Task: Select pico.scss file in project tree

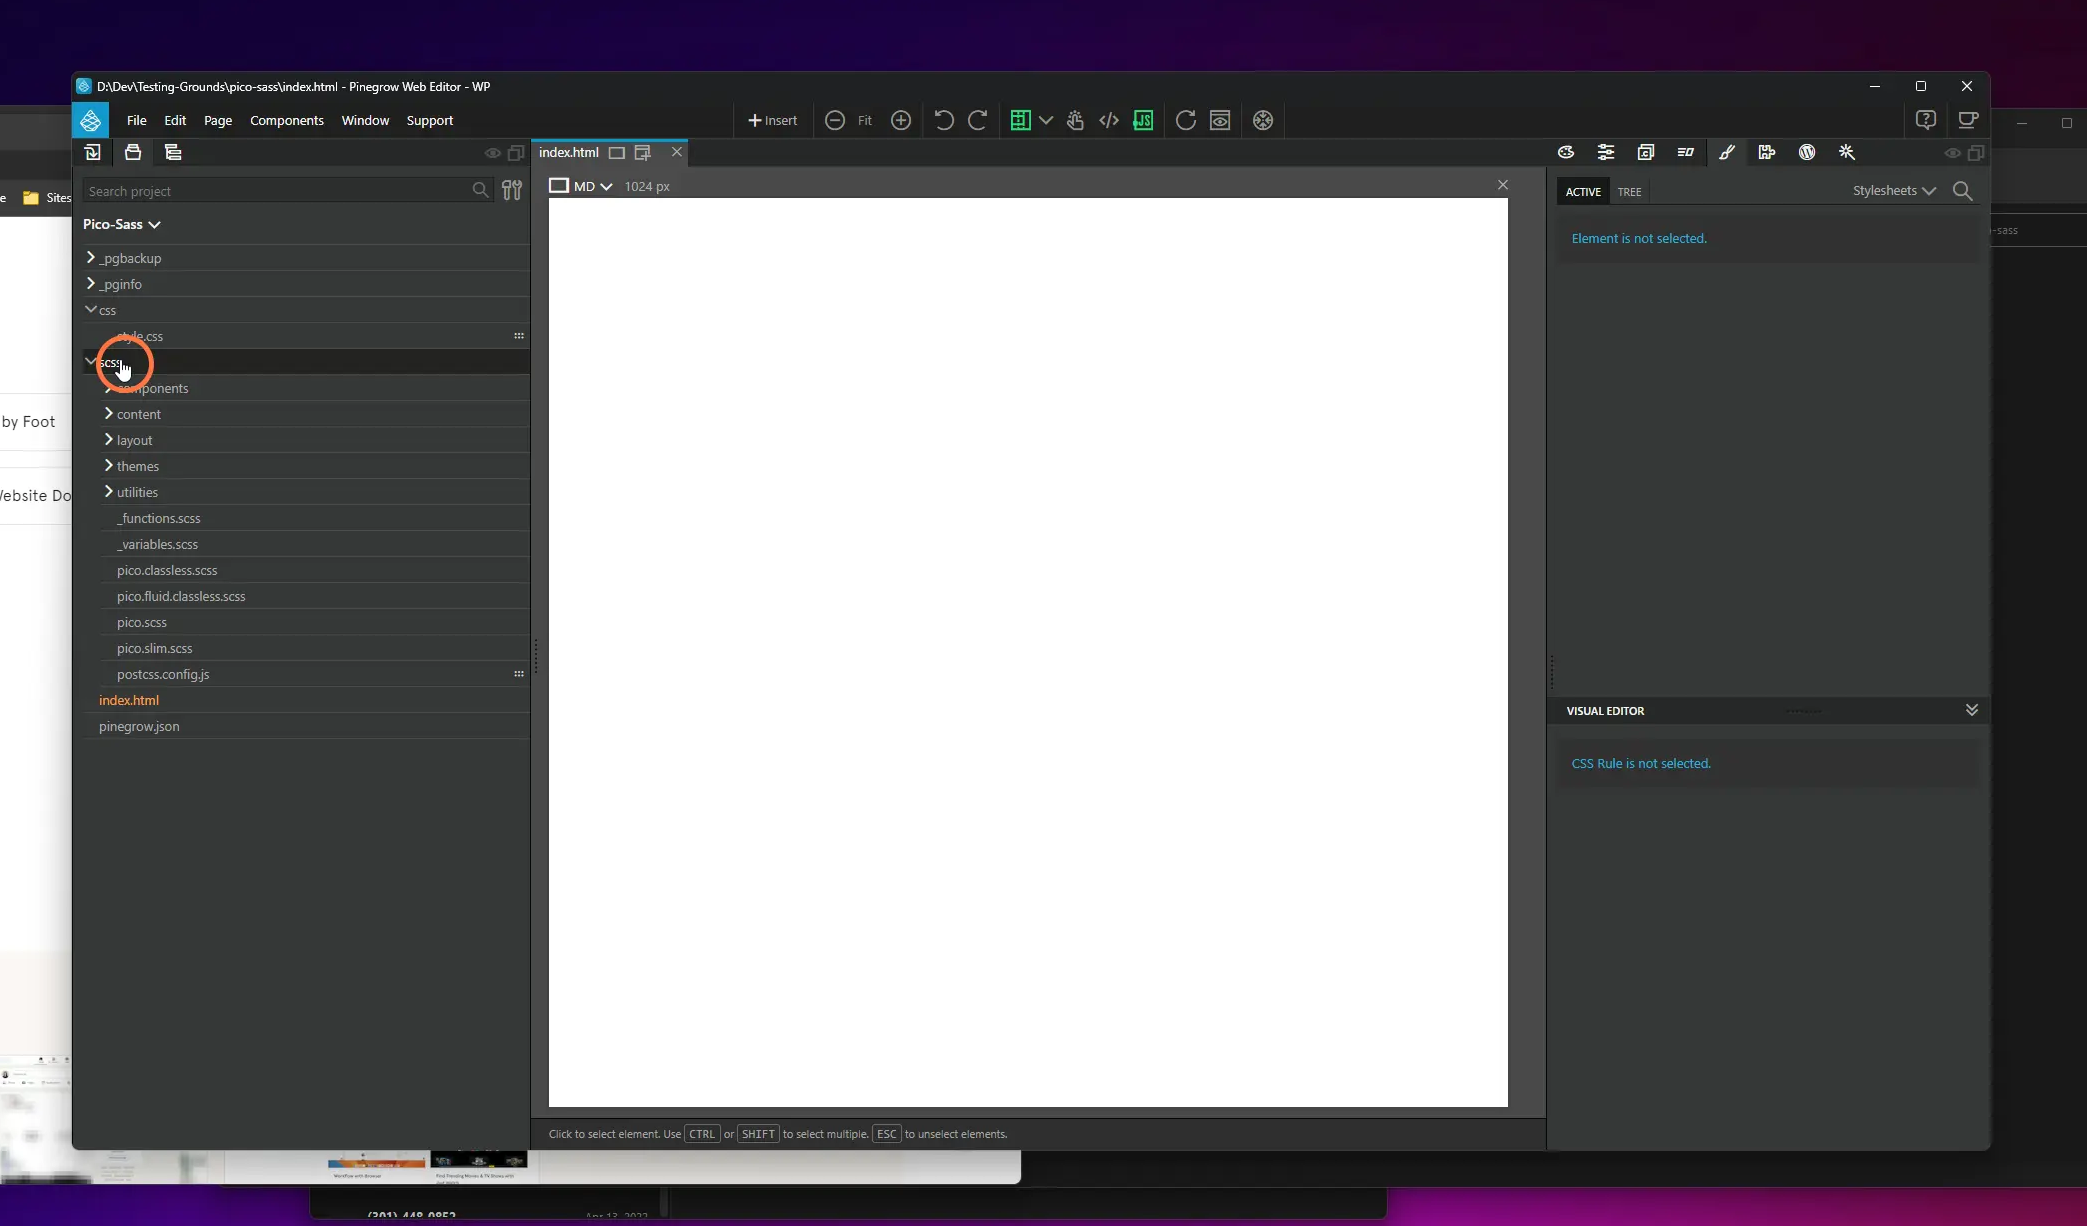Action: pyautogui.click(x=142, y=622)
